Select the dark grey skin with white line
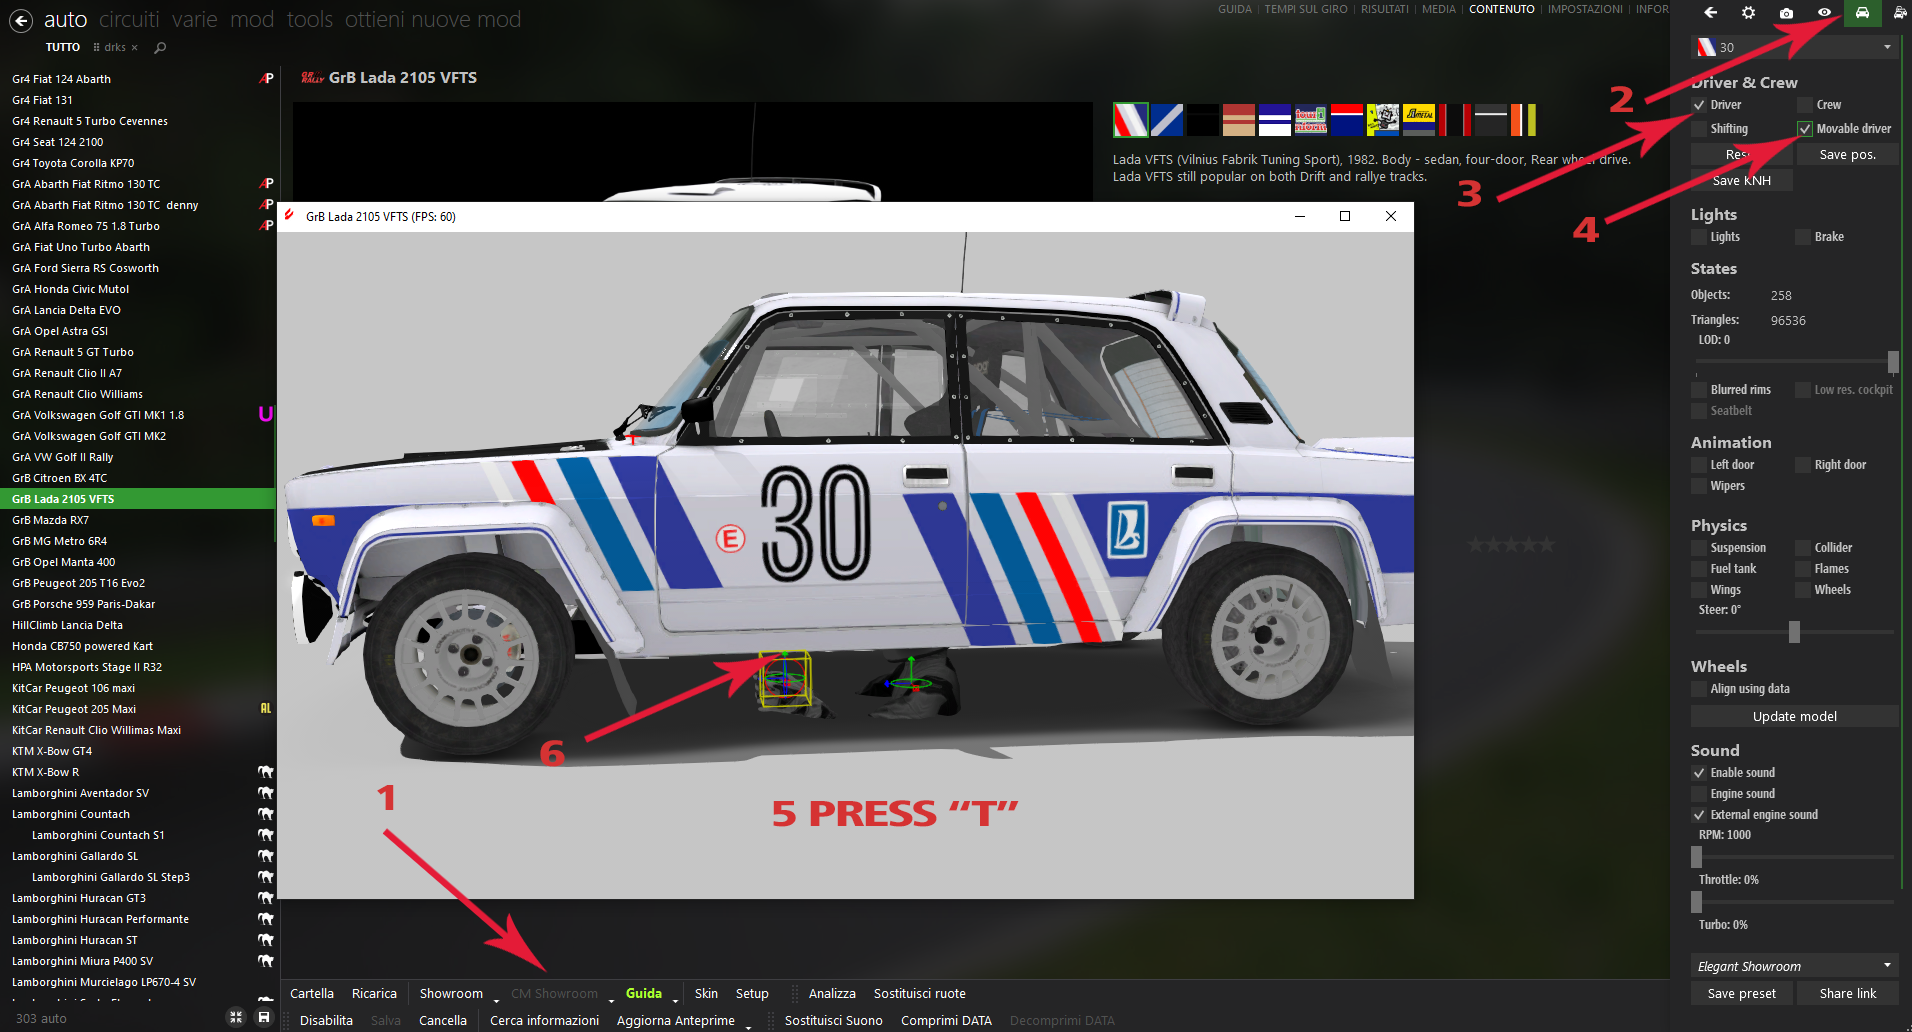The height and width of the screenshot is (1032, 1912). [1491, 120]
